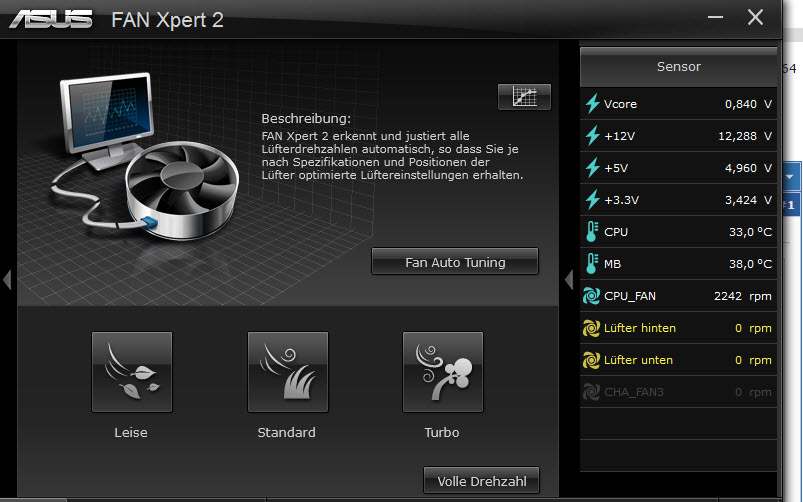Select the Lüfter unten label
803x502 pixels.
[x=638, y=360]
